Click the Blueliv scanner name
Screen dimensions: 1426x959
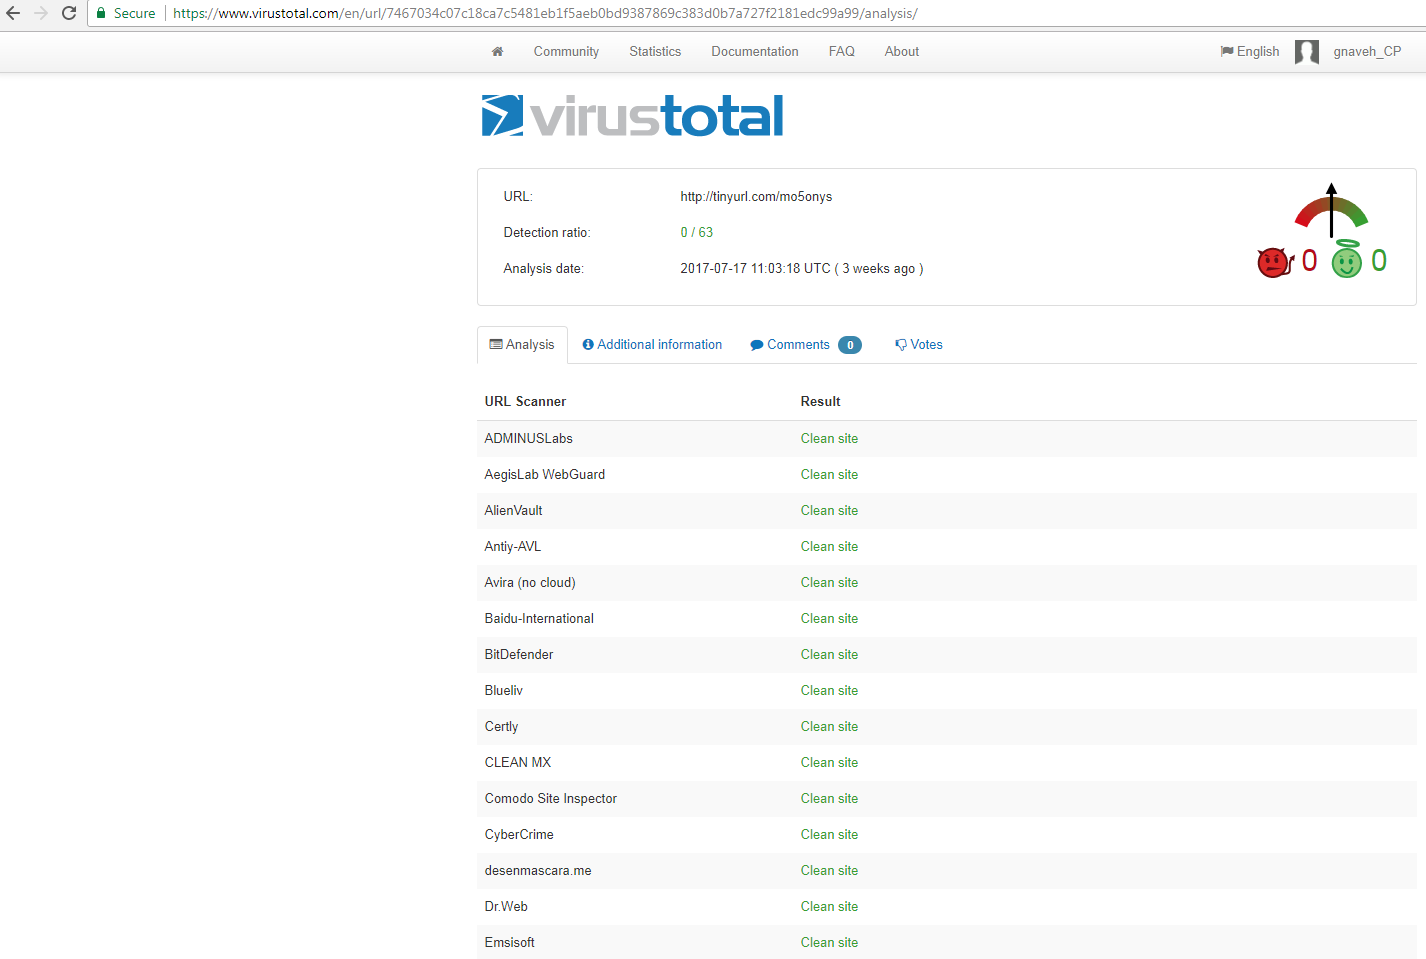click(x=504, y=690)
